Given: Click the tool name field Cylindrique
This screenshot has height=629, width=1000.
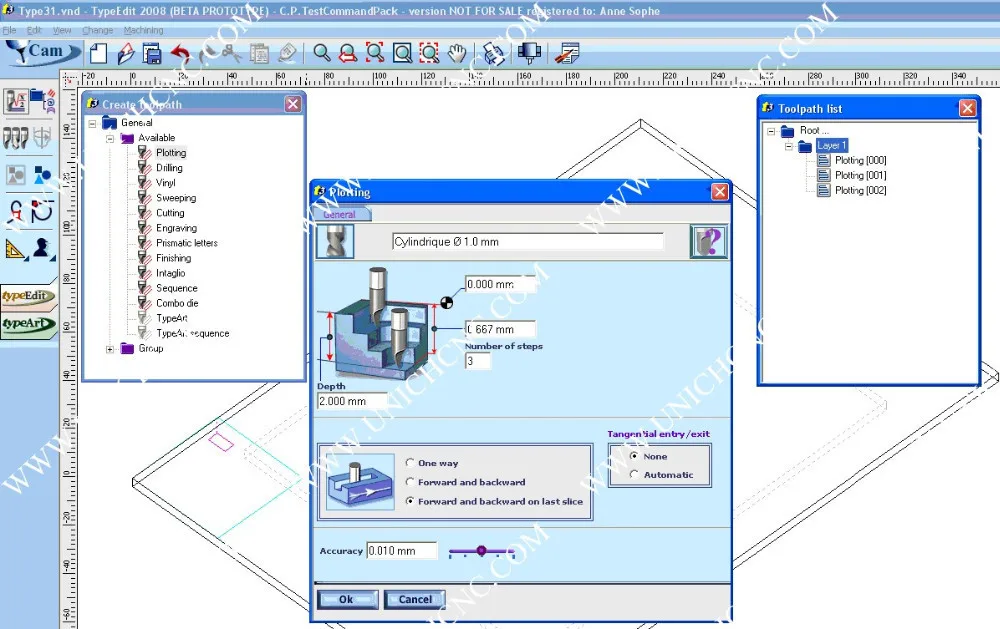Looking at the screenshot, I should pos(527,242).
